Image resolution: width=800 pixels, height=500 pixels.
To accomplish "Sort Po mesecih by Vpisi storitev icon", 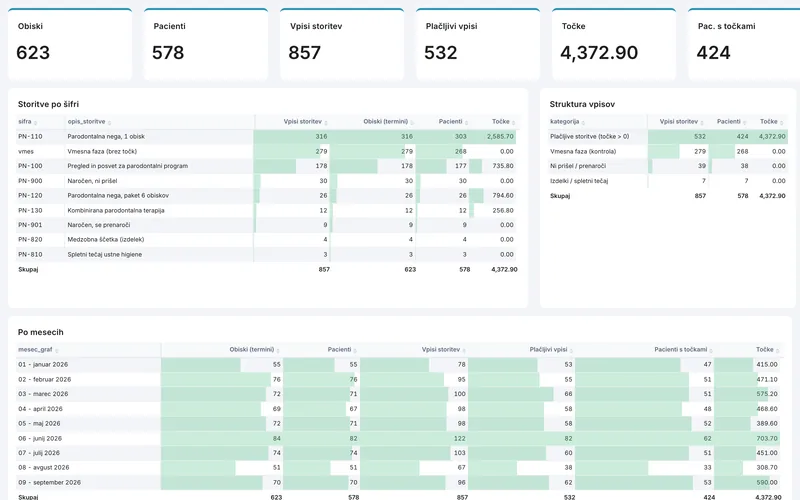I will coord(464,351).
